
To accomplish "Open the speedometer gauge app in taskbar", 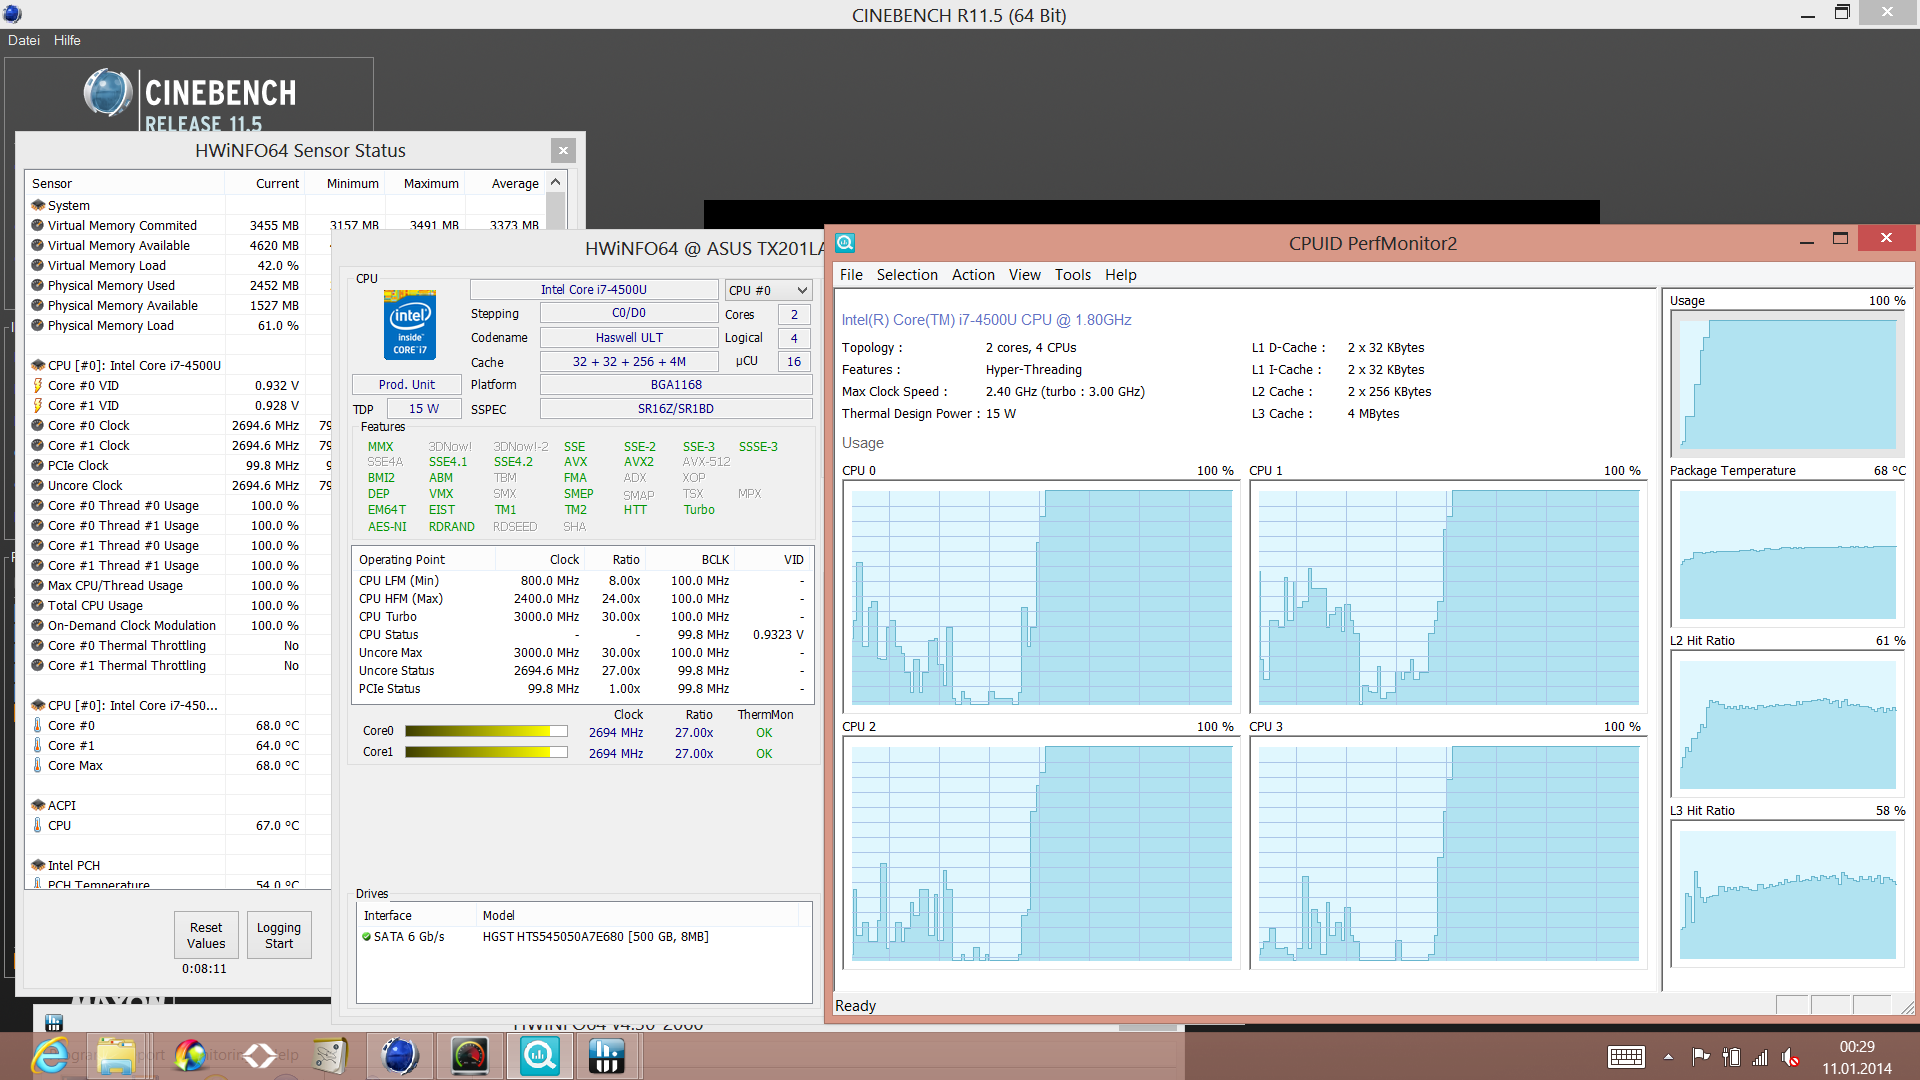I will [x=470, y=1056].
